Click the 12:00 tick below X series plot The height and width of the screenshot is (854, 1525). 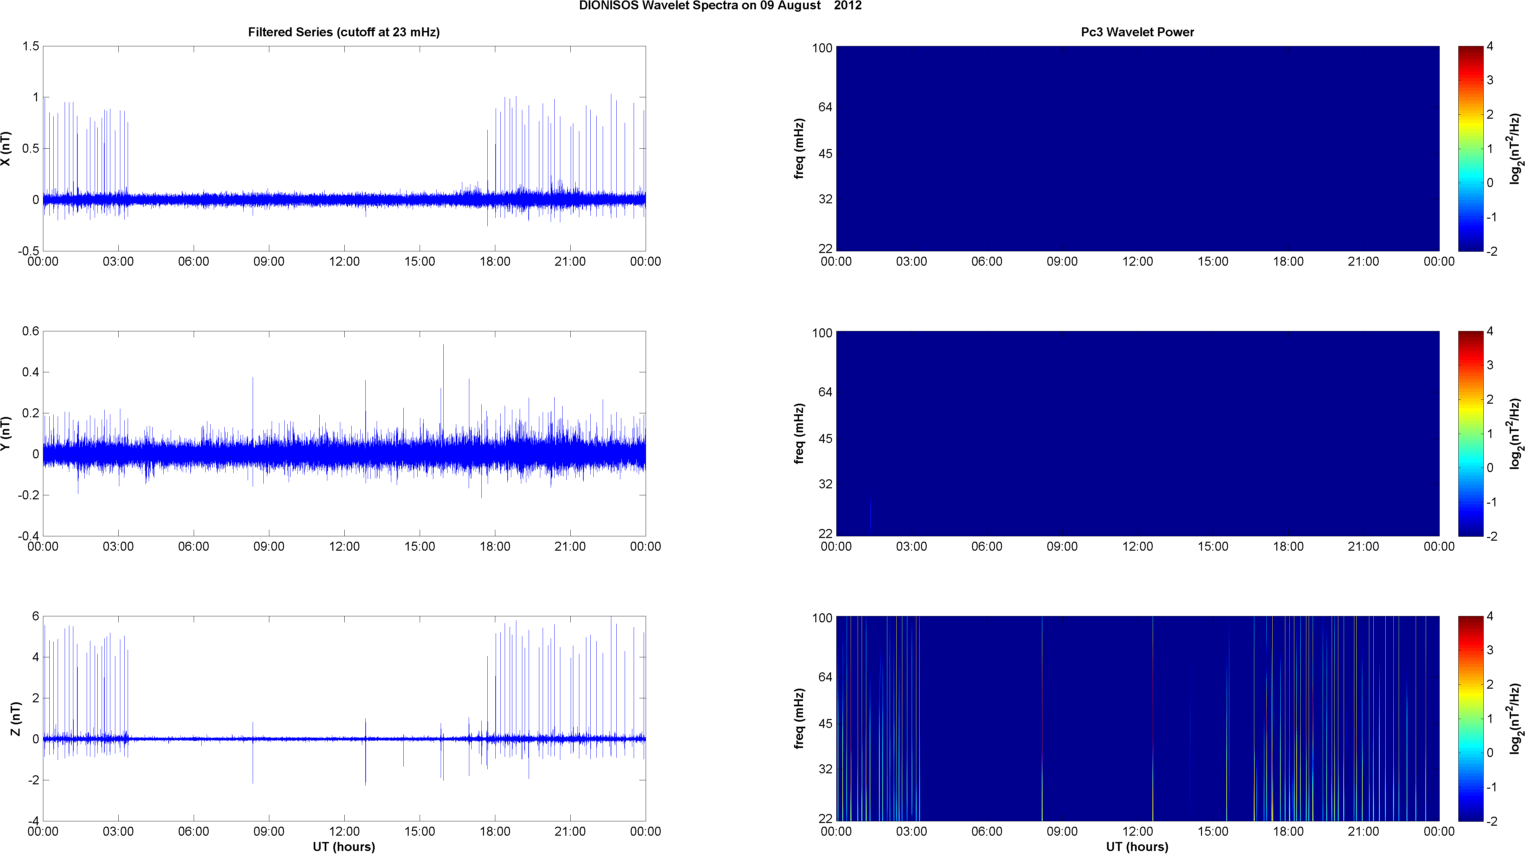point(344,262)
